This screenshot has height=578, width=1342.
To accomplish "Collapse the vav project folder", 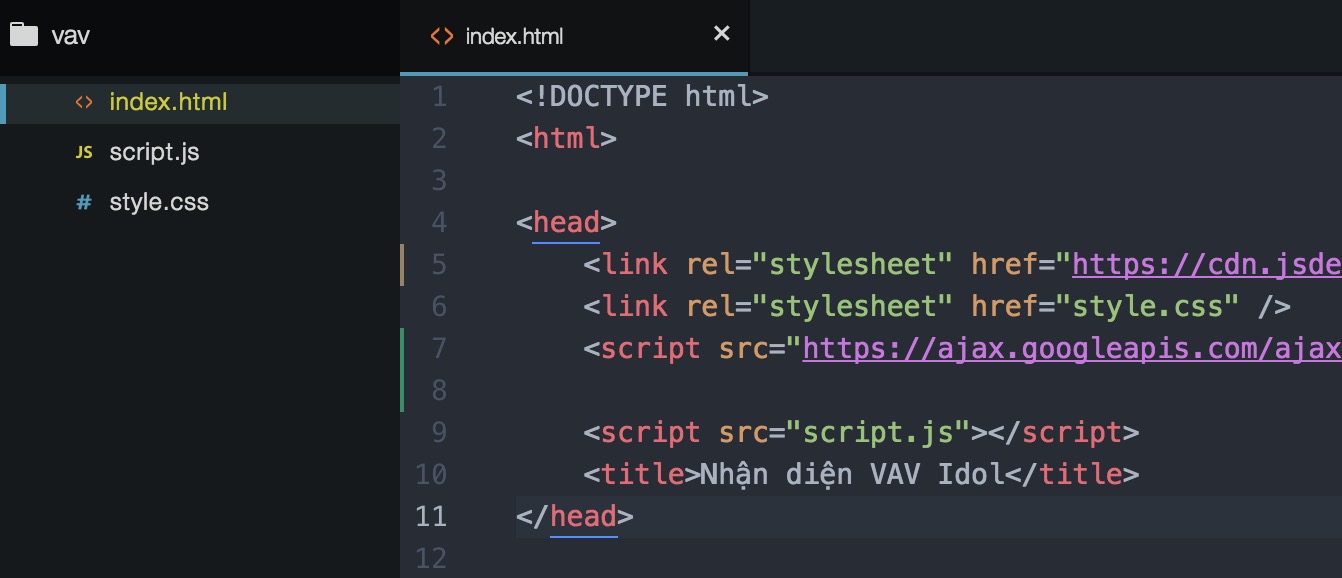I will click(71, 36).
